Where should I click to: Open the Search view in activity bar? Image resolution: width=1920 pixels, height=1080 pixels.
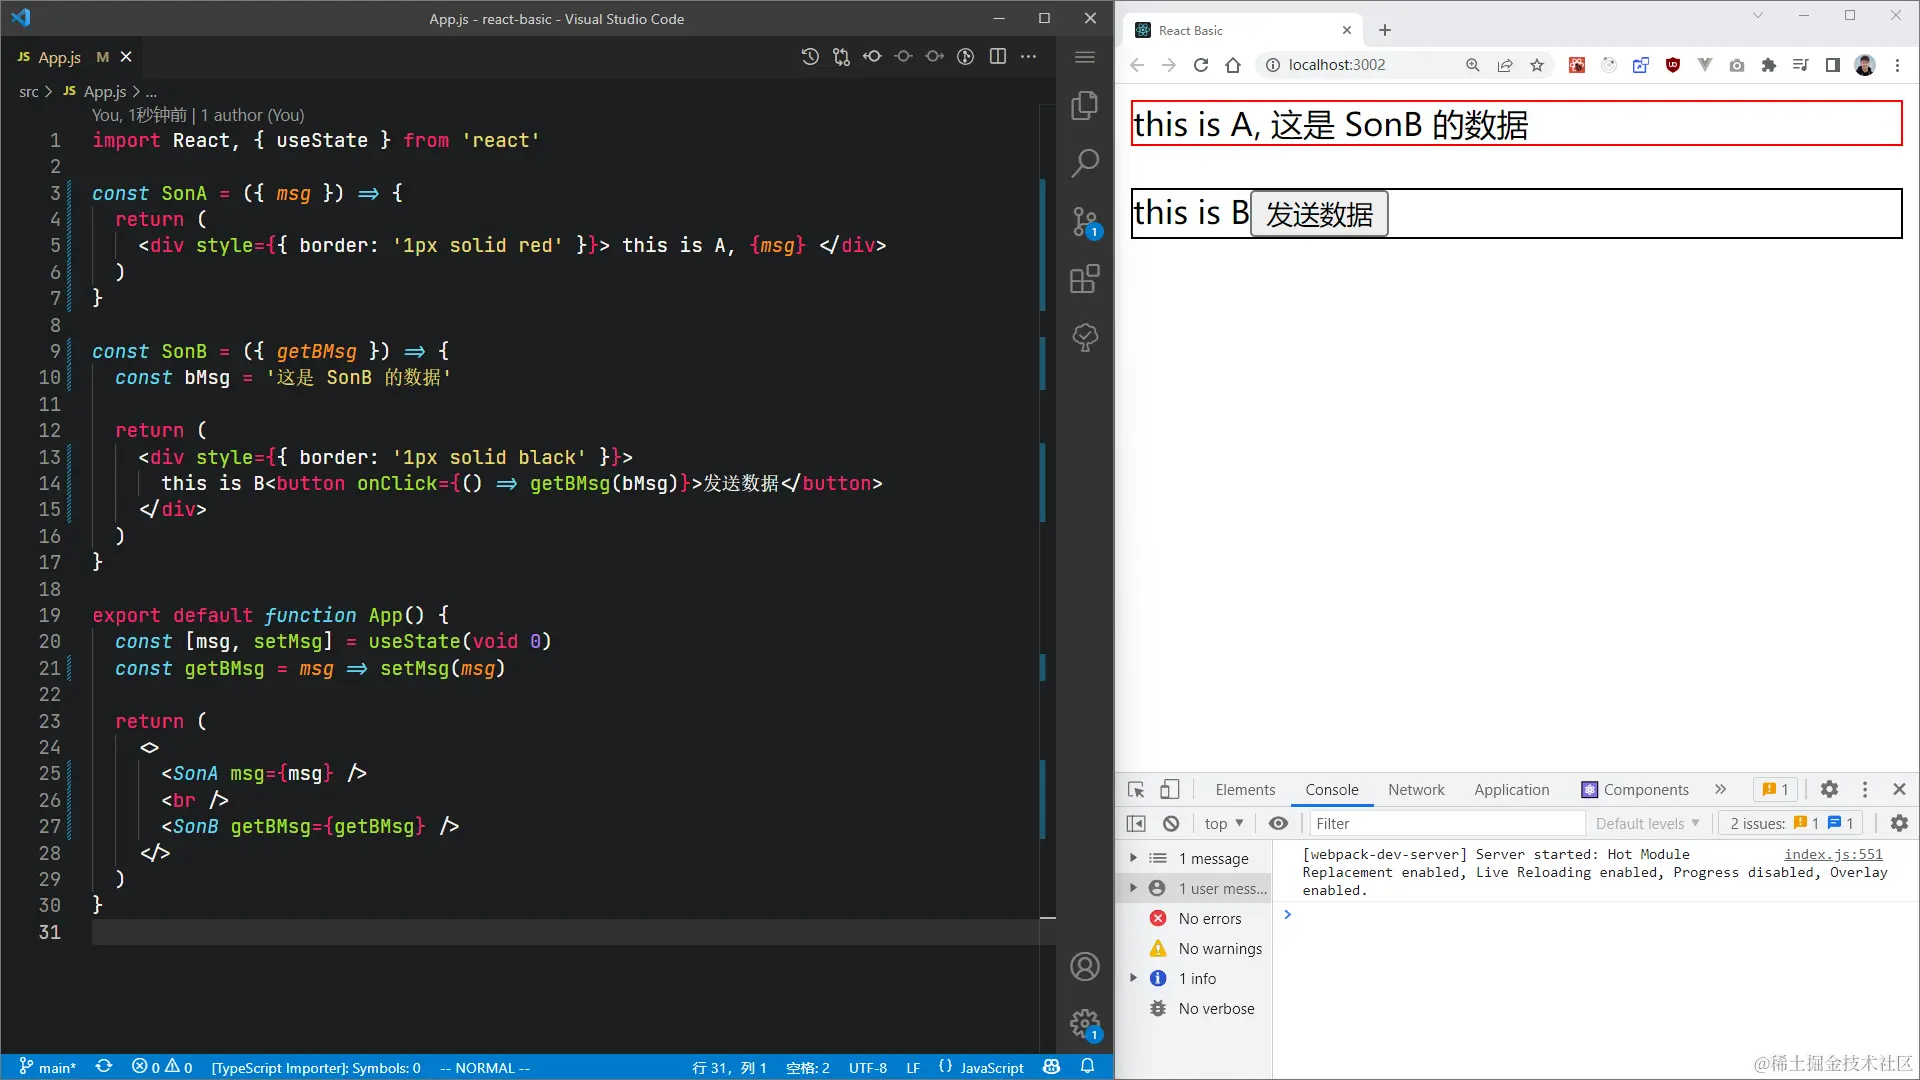1084,162
